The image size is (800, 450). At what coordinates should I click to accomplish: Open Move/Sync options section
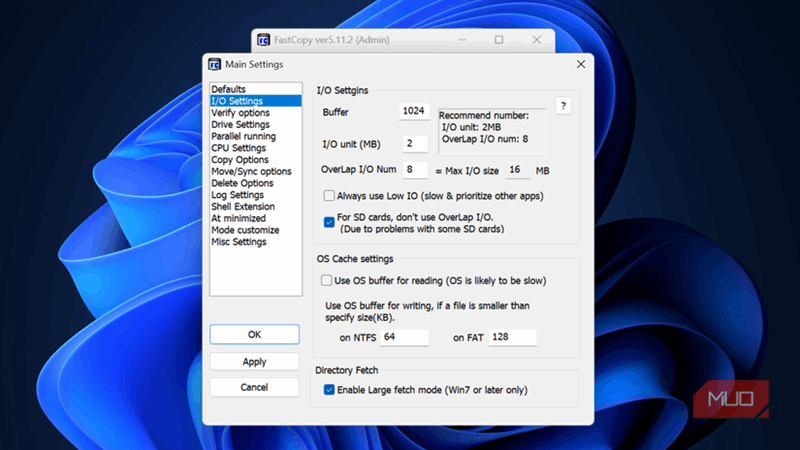click(256, 171)
